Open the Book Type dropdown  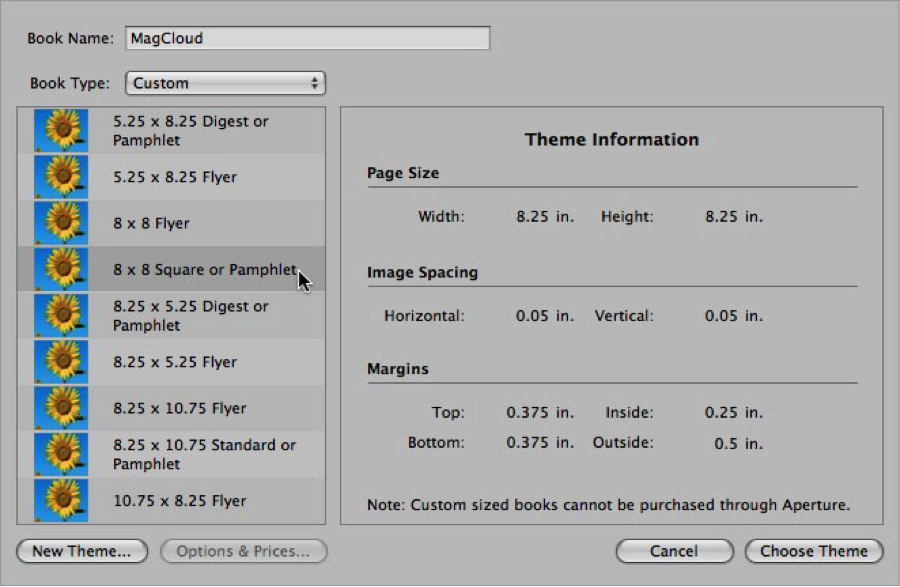[225, 83]
